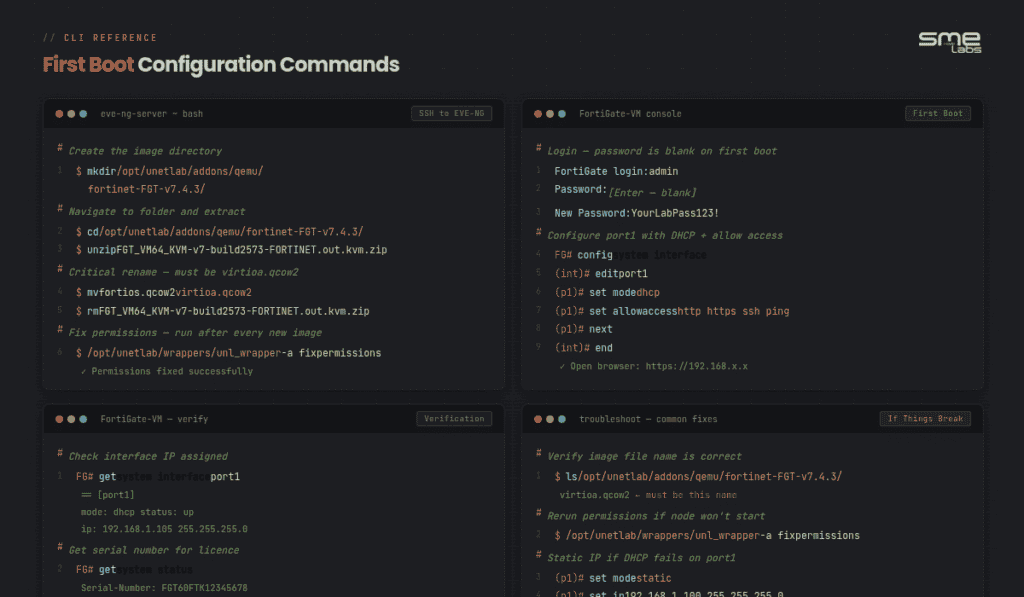Screen dimensions: 1024x597
Task: Click the 'mv fortios.qcow2 virtioa.qcow2' command
Action: 163,293
